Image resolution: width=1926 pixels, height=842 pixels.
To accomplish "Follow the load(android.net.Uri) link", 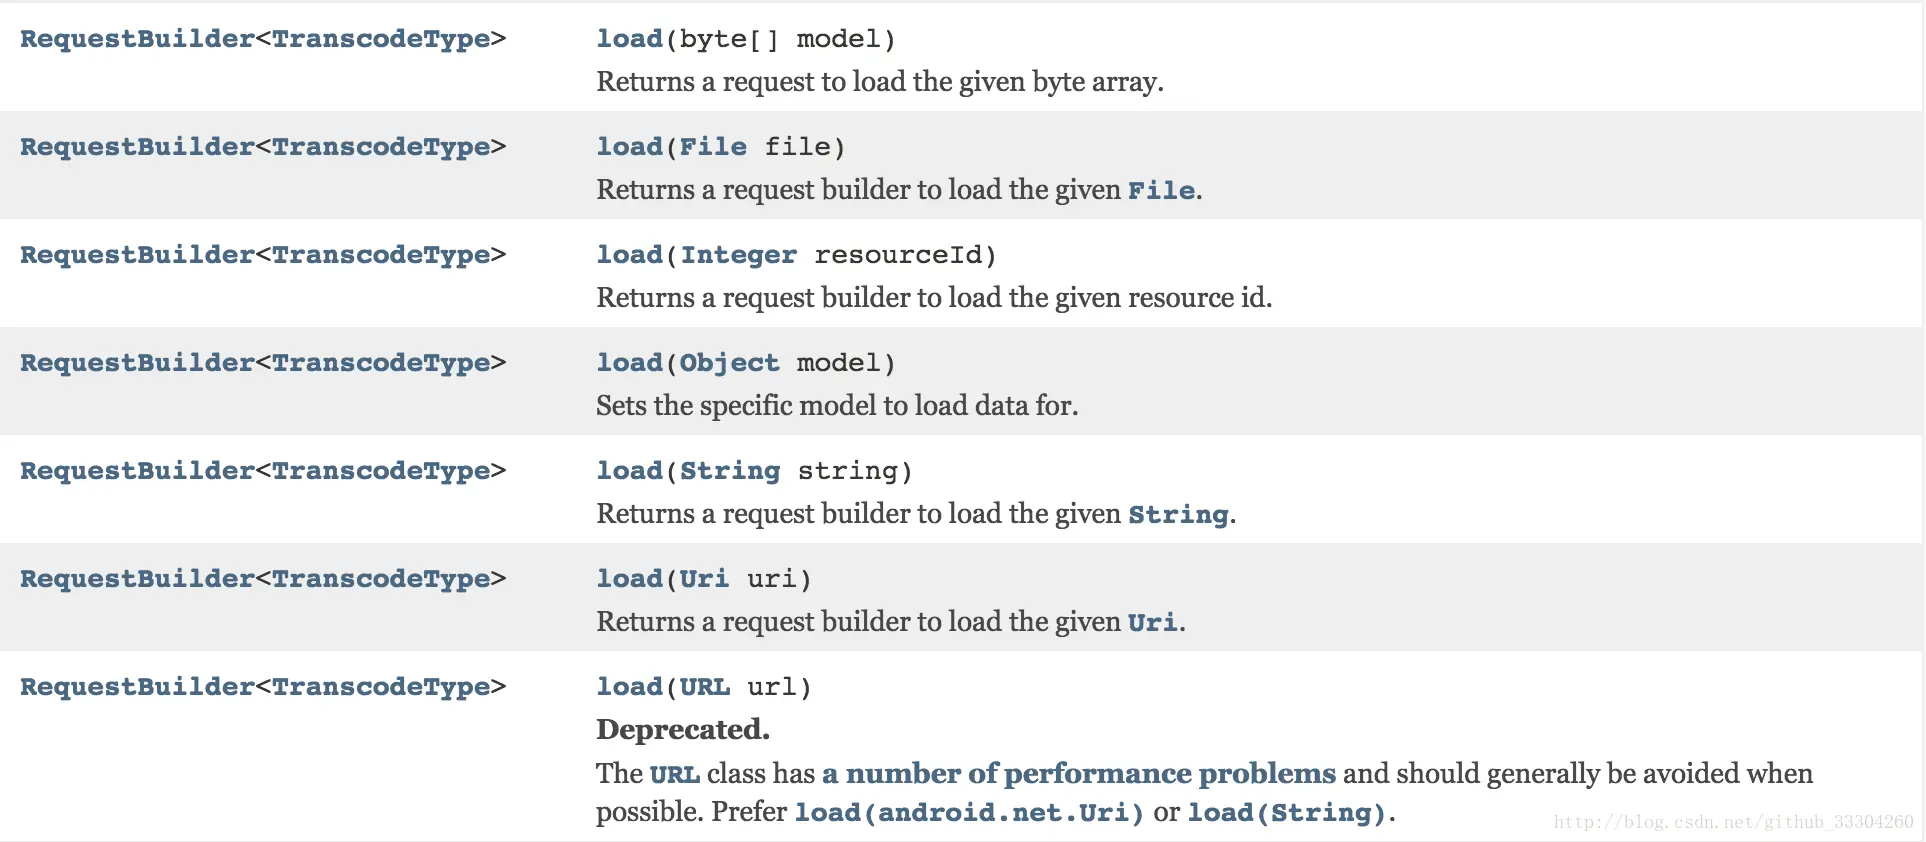I will coord(969,812).
